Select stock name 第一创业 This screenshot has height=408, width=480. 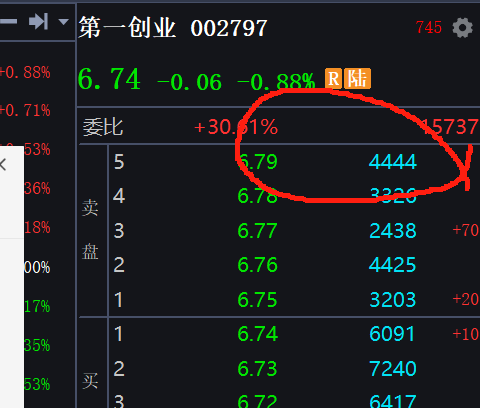coord(127,28)
